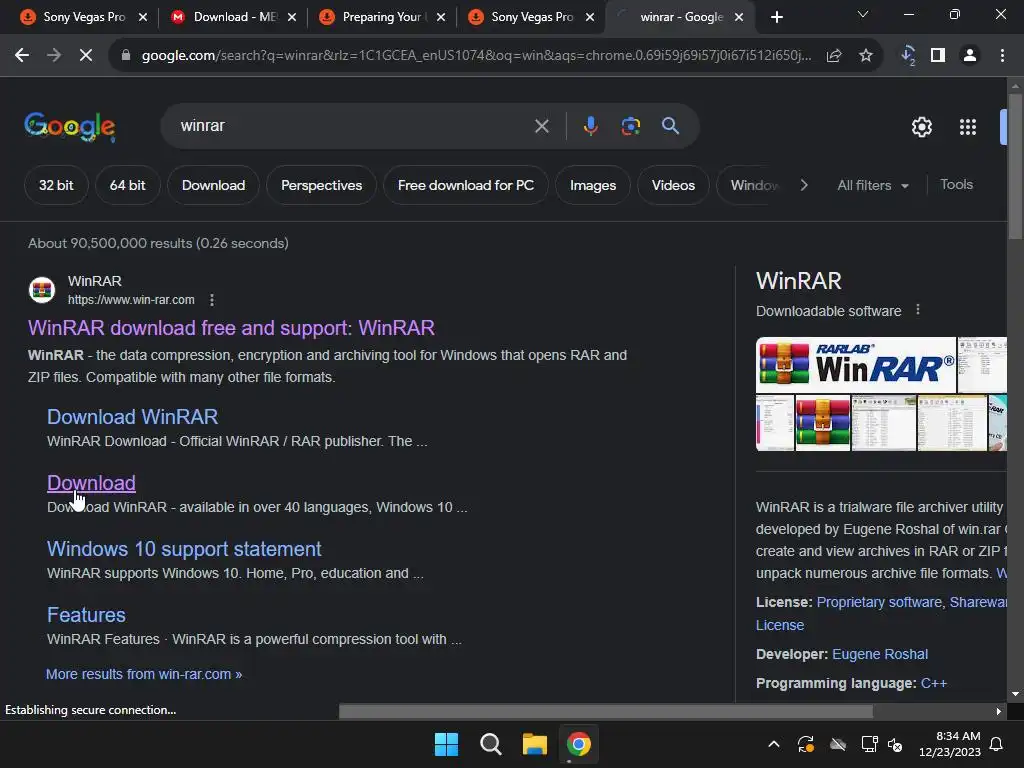Viewport: 1024px width, 768px height.
Task: Open File Explorer from taskbar
Action: (535, 744)
